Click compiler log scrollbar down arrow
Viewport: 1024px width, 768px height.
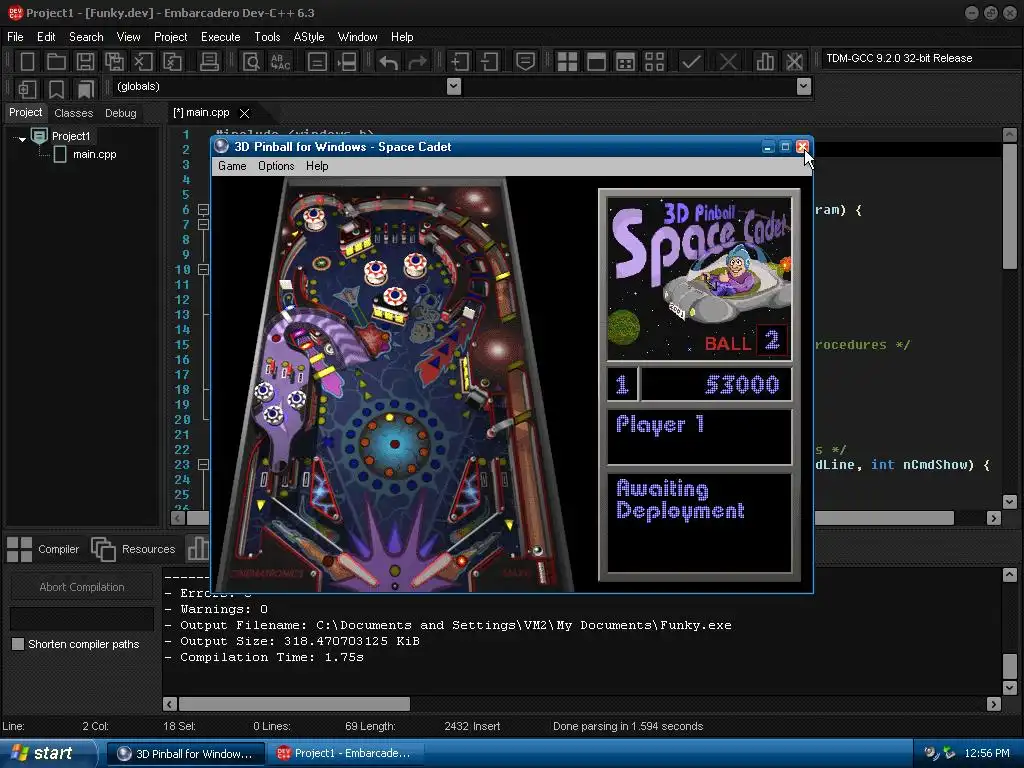click(1010, 687)
